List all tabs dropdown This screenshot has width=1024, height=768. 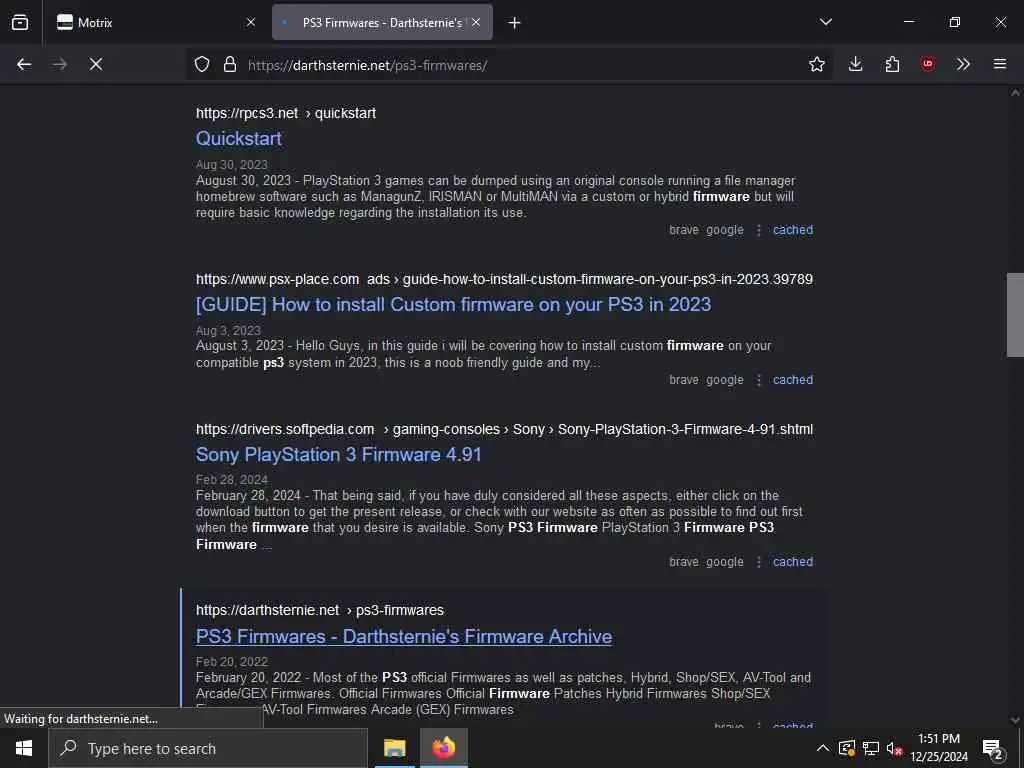[x=825, y=22]
